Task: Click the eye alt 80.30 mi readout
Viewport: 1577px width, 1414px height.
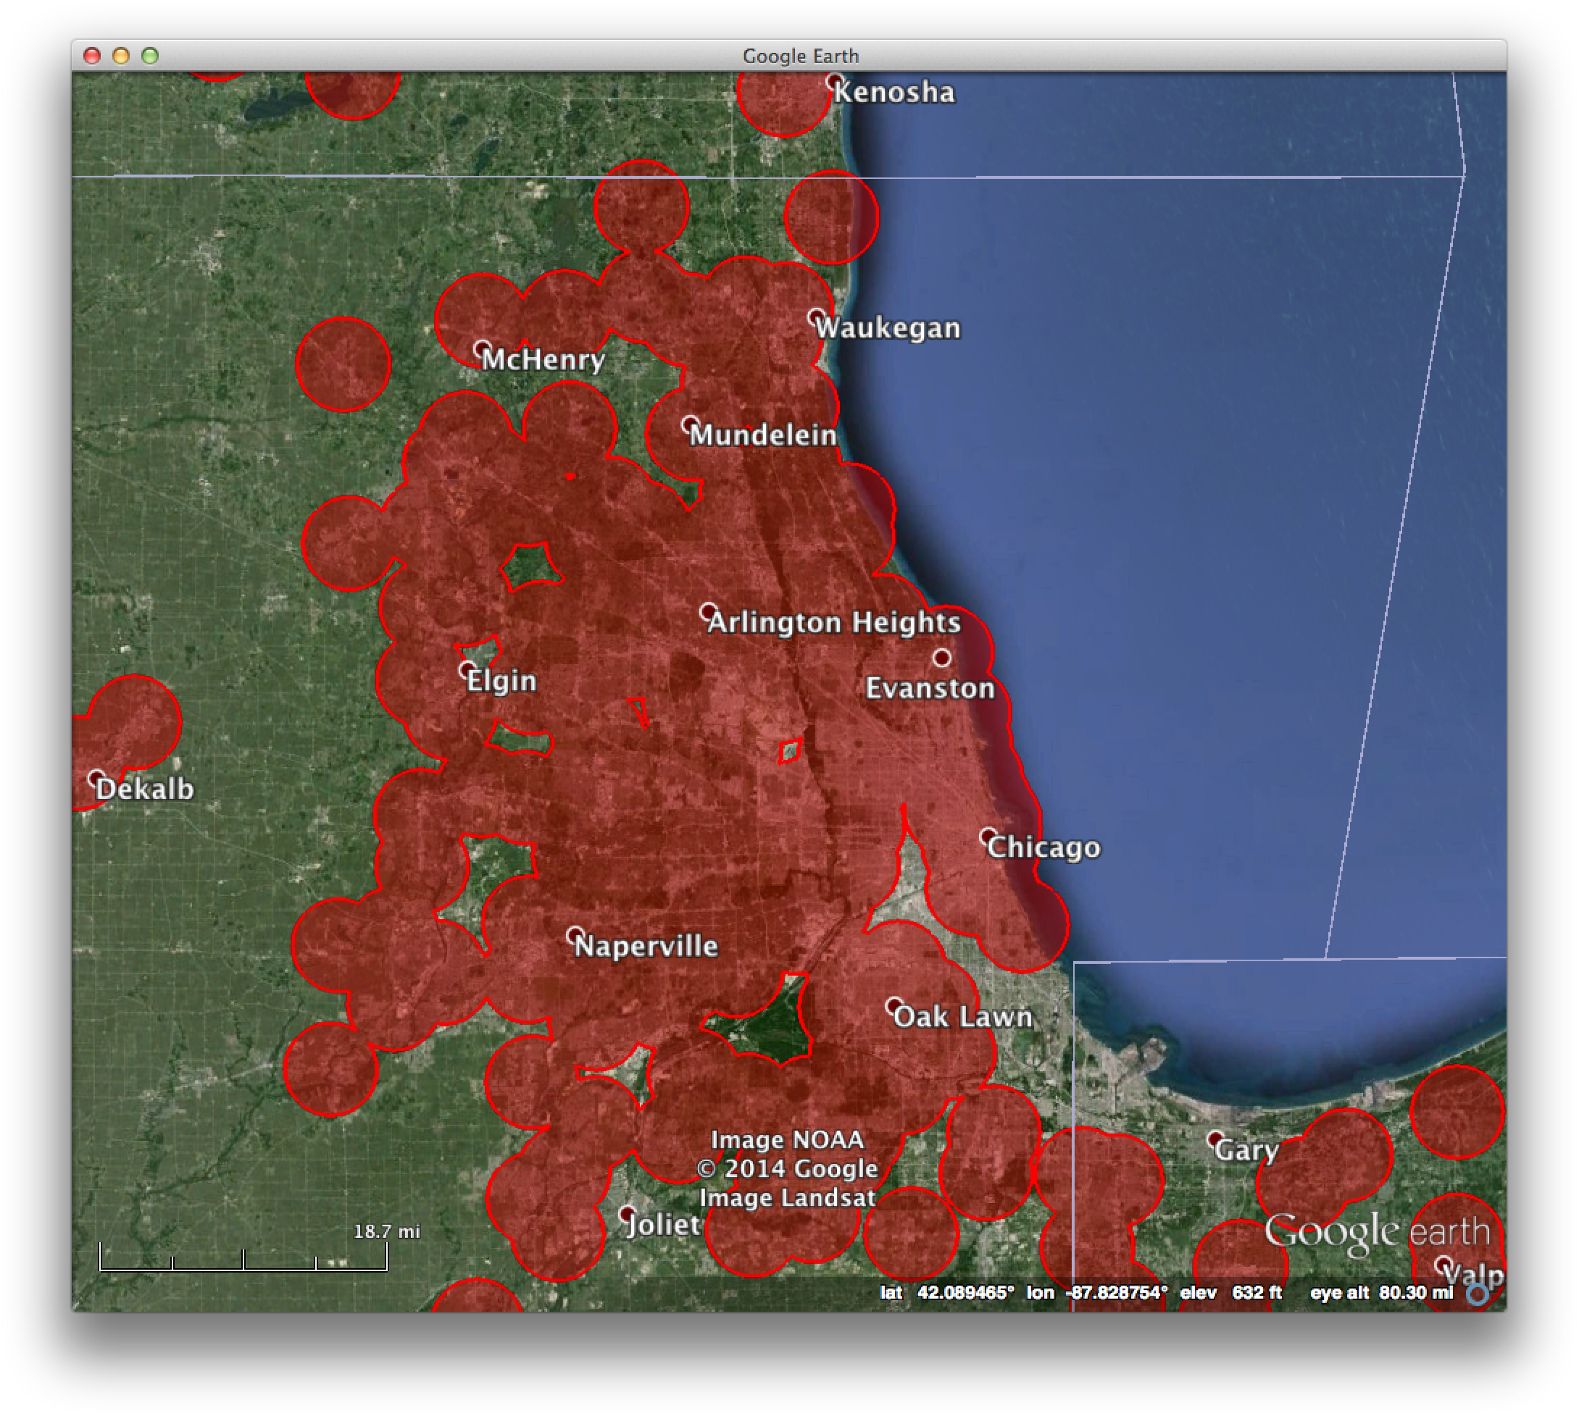Action: (1382, 1293)
